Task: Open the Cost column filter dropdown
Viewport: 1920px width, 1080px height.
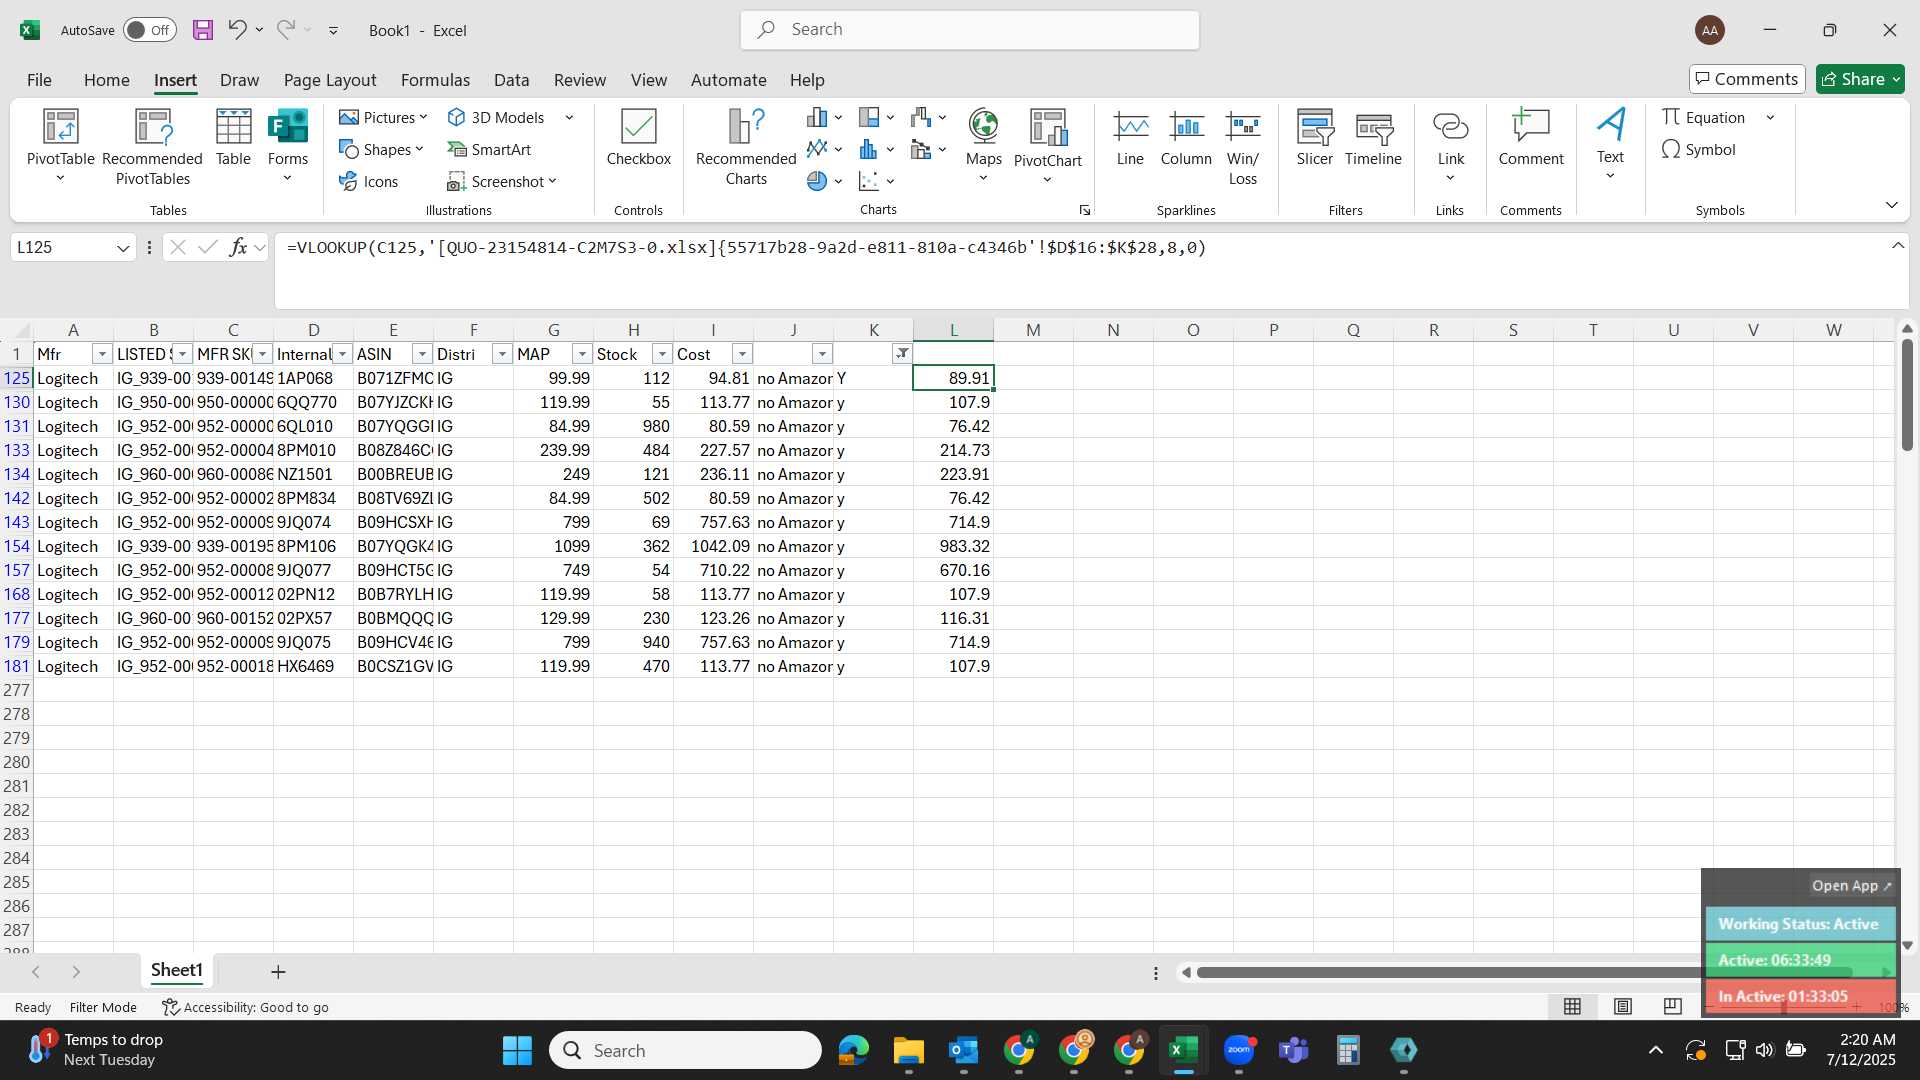Action: pyautogui.click(x=742, y=354)
